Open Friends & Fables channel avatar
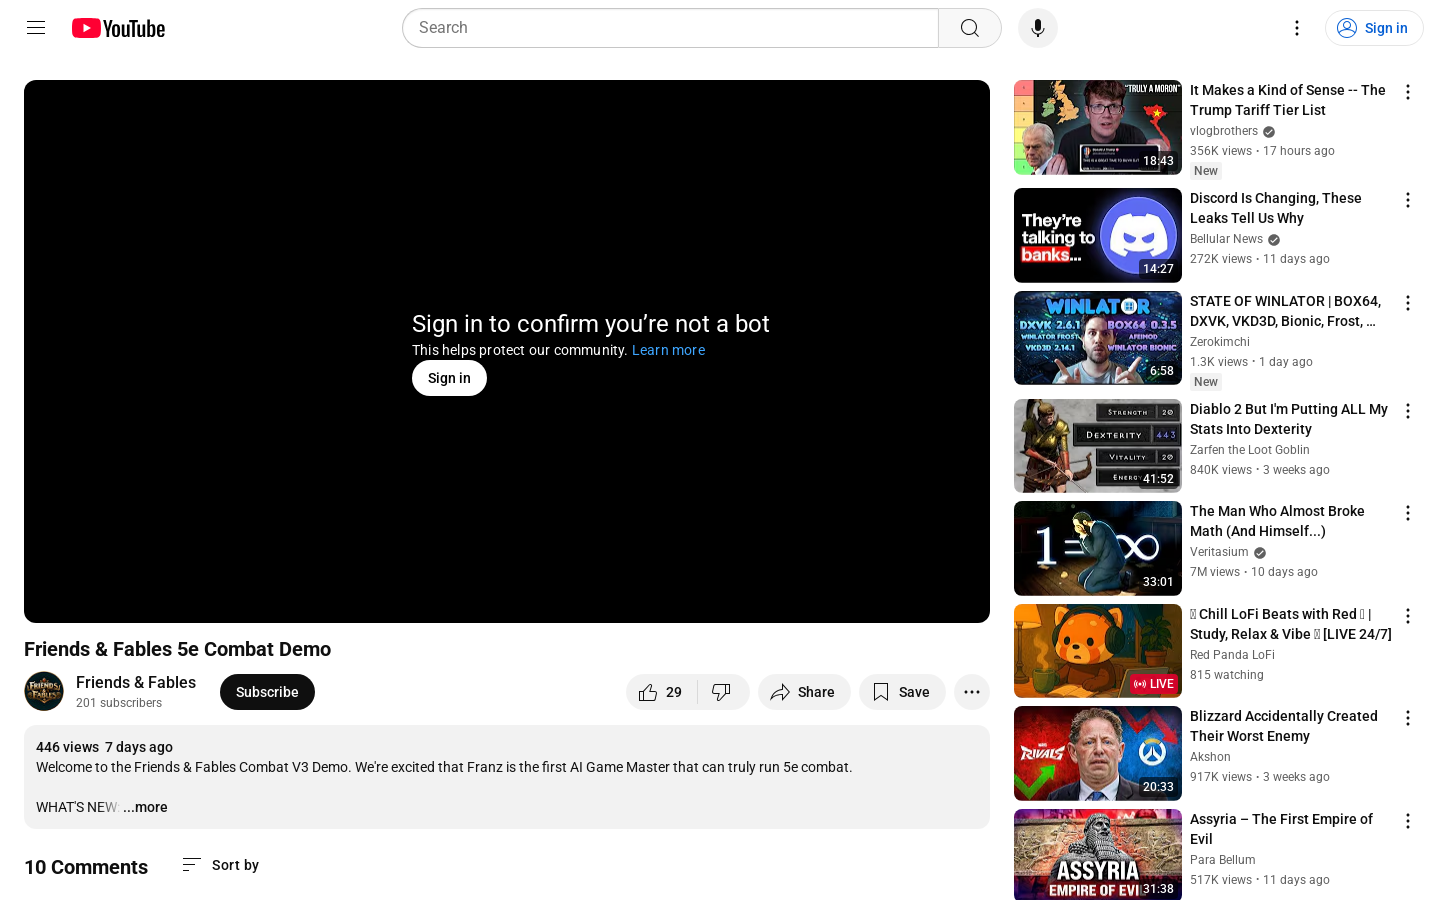Image resolution: width=1440 pixels, height=900 pixels. [44, 691]
